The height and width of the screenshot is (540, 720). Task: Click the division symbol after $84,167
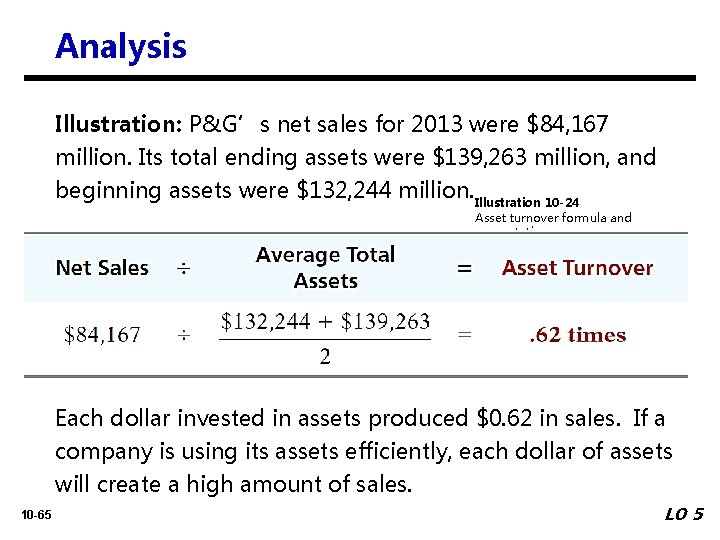[x=184, y=336]
